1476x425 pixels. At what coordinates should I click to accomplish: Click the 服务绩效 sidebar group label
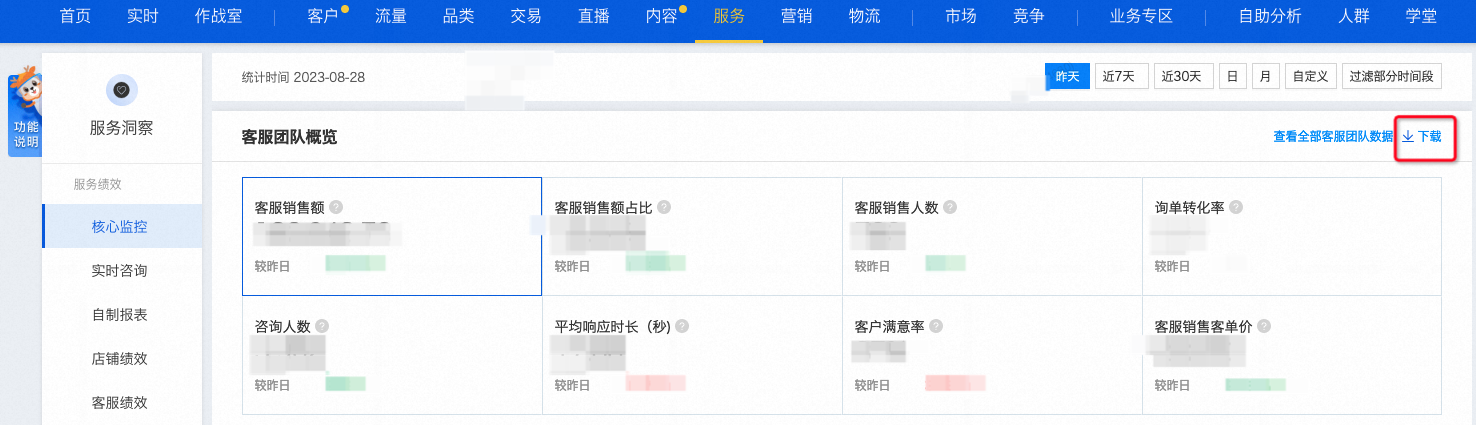(x=97, y=184)
